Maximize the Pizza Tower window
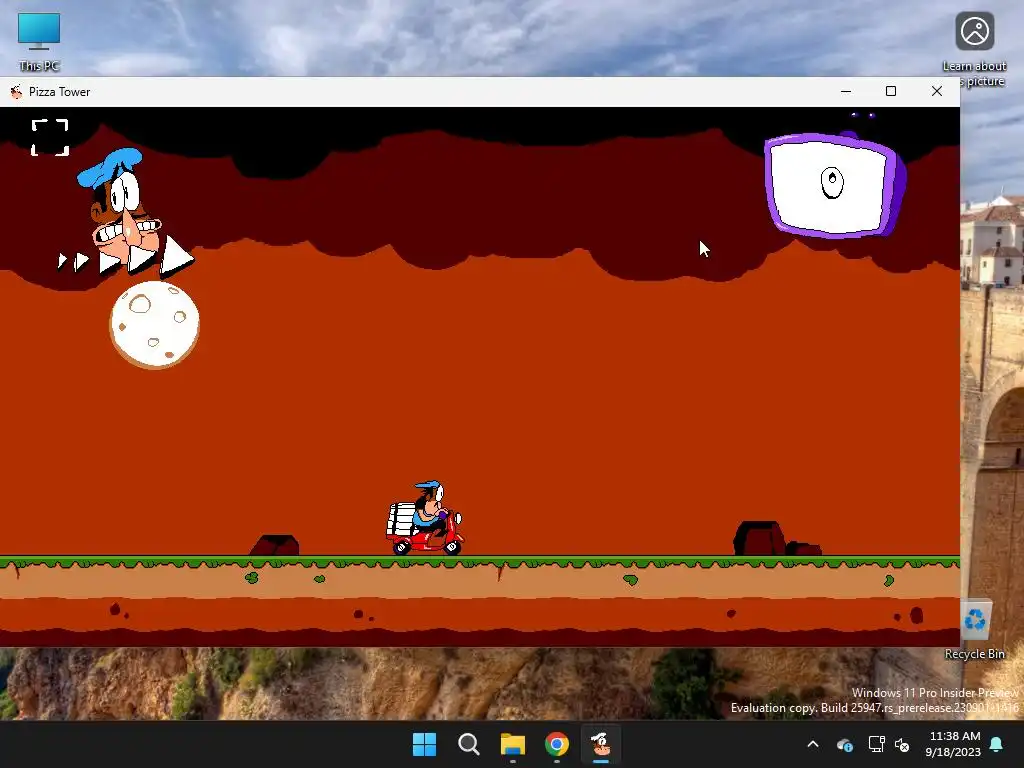 pos(891,91)
